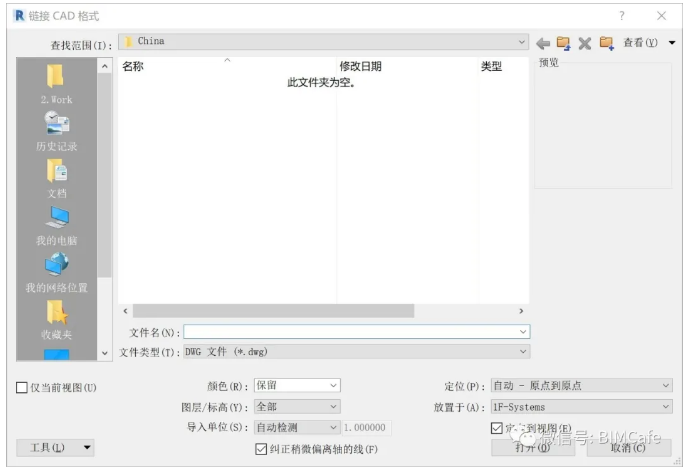Open the 文件类型 DWG 文件 dropdown

click(x=357, y=351)
